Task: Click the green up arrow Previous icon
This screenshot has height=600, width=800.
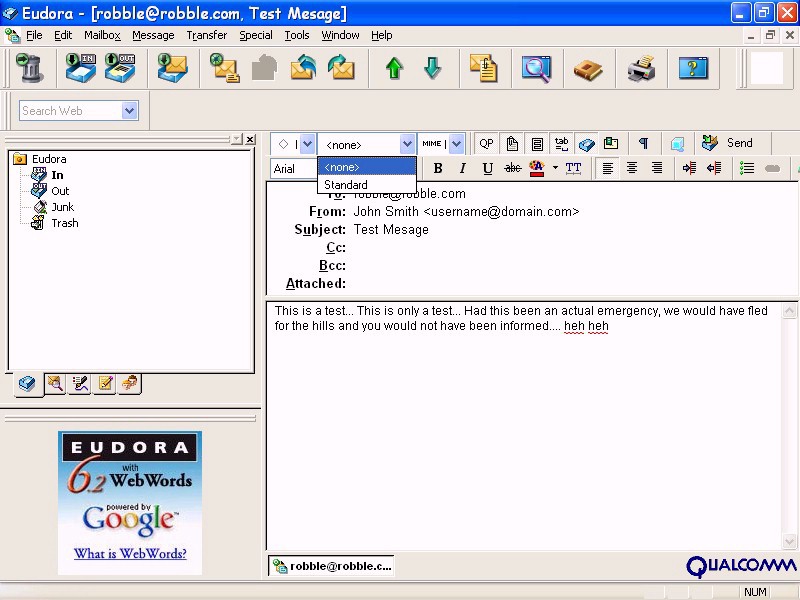Action: (394, 67)
